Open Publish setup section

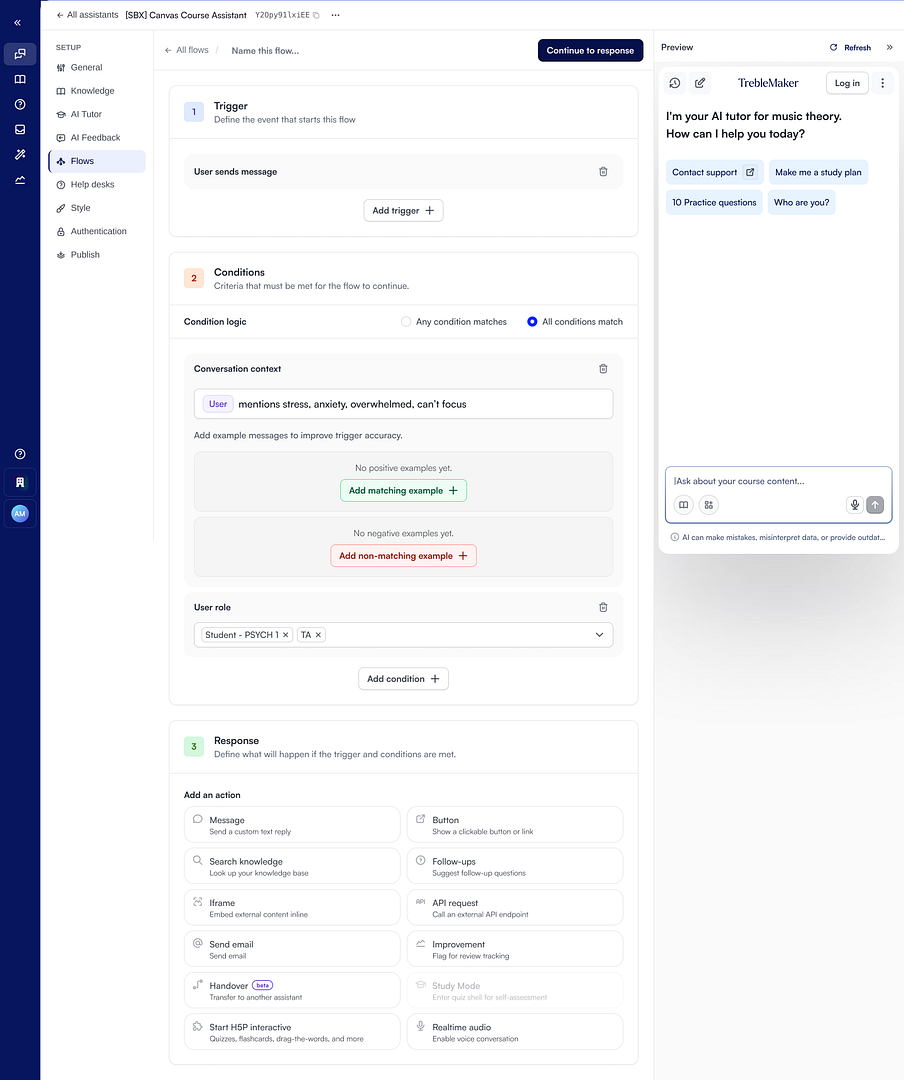coord(96,255)
